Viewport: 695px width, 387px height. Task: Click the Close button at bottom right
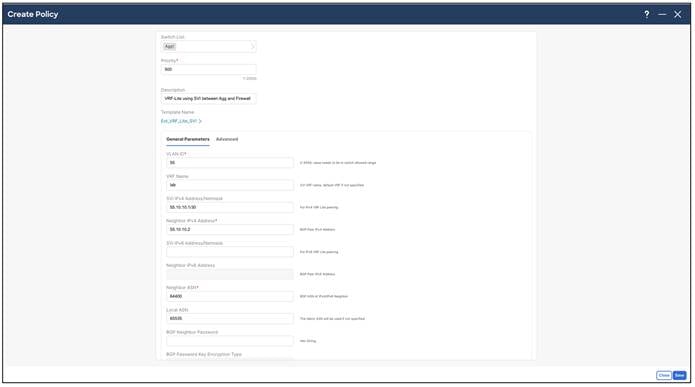[x=664, y=375]
